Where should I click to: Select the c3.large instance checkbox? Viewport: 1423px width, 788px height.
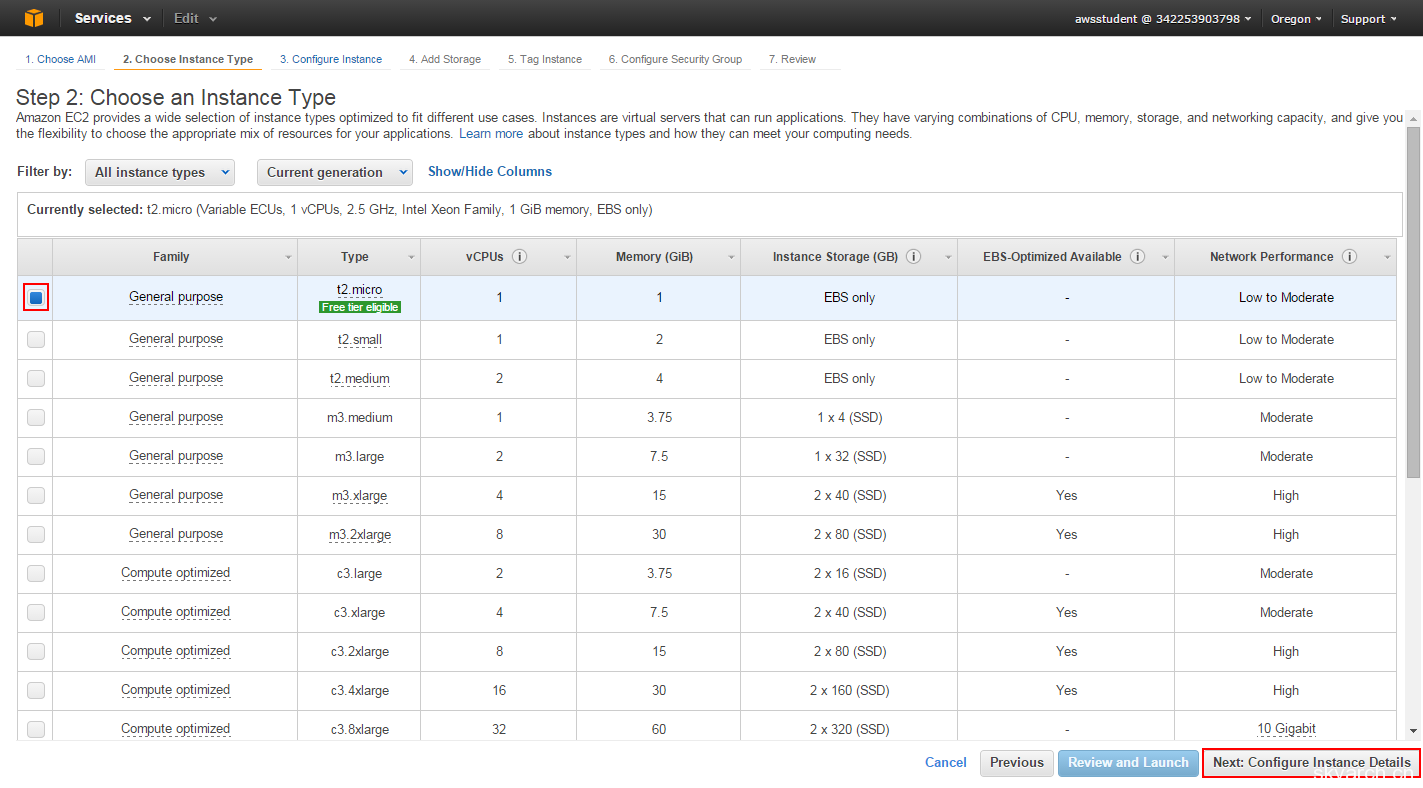coord(36,573)
